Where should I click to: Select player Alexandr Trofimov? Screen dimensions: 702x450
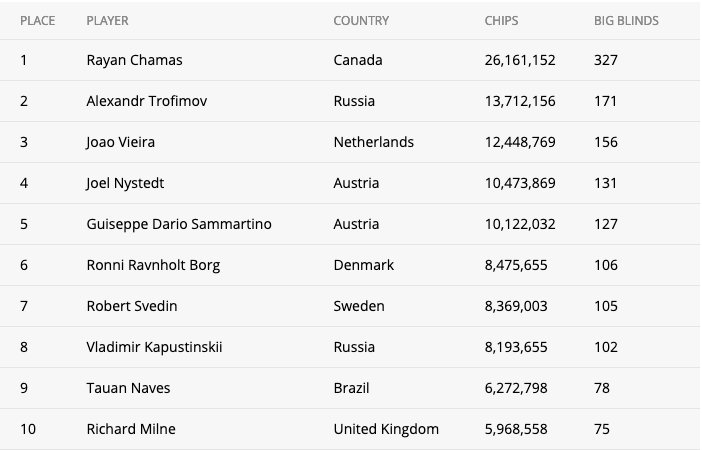tap(147, 101)
